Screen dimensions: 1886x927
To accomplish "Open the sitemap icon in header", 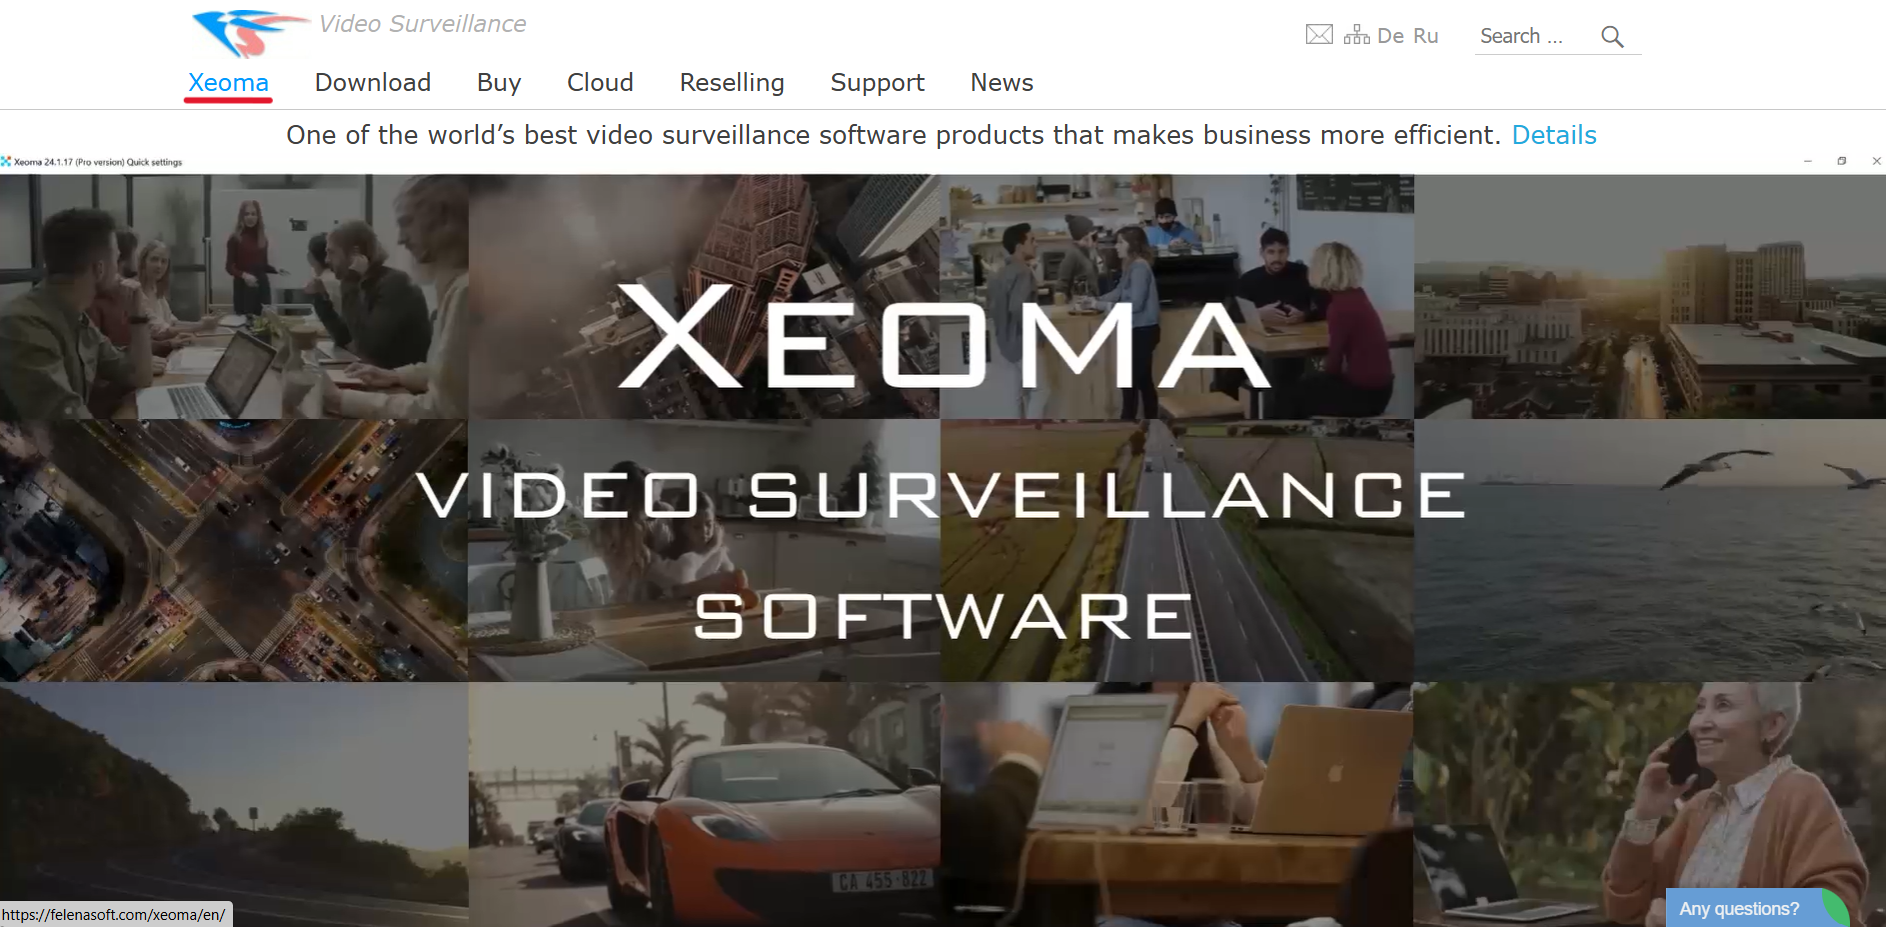I will [x=1356, y=35].
